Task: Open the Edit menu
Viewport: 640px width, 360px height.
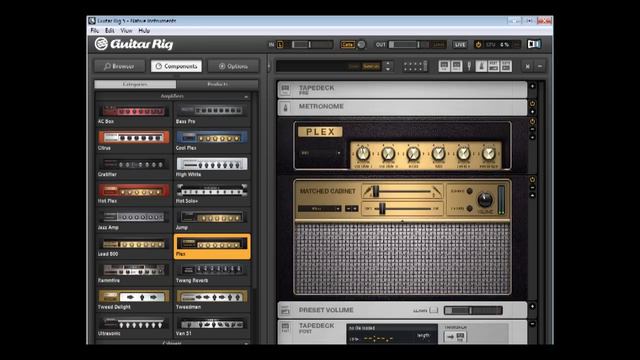Action: [109, 31]
